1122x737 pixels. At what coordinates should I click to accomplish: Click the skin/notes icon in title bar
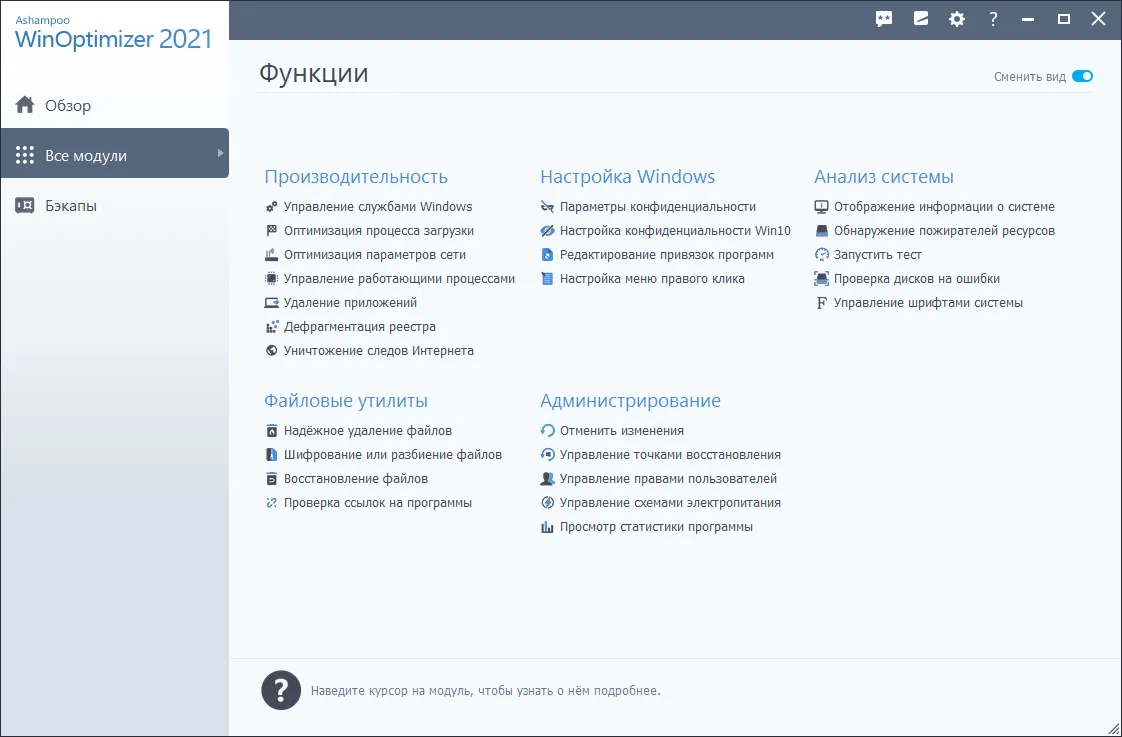click(921, 19)
